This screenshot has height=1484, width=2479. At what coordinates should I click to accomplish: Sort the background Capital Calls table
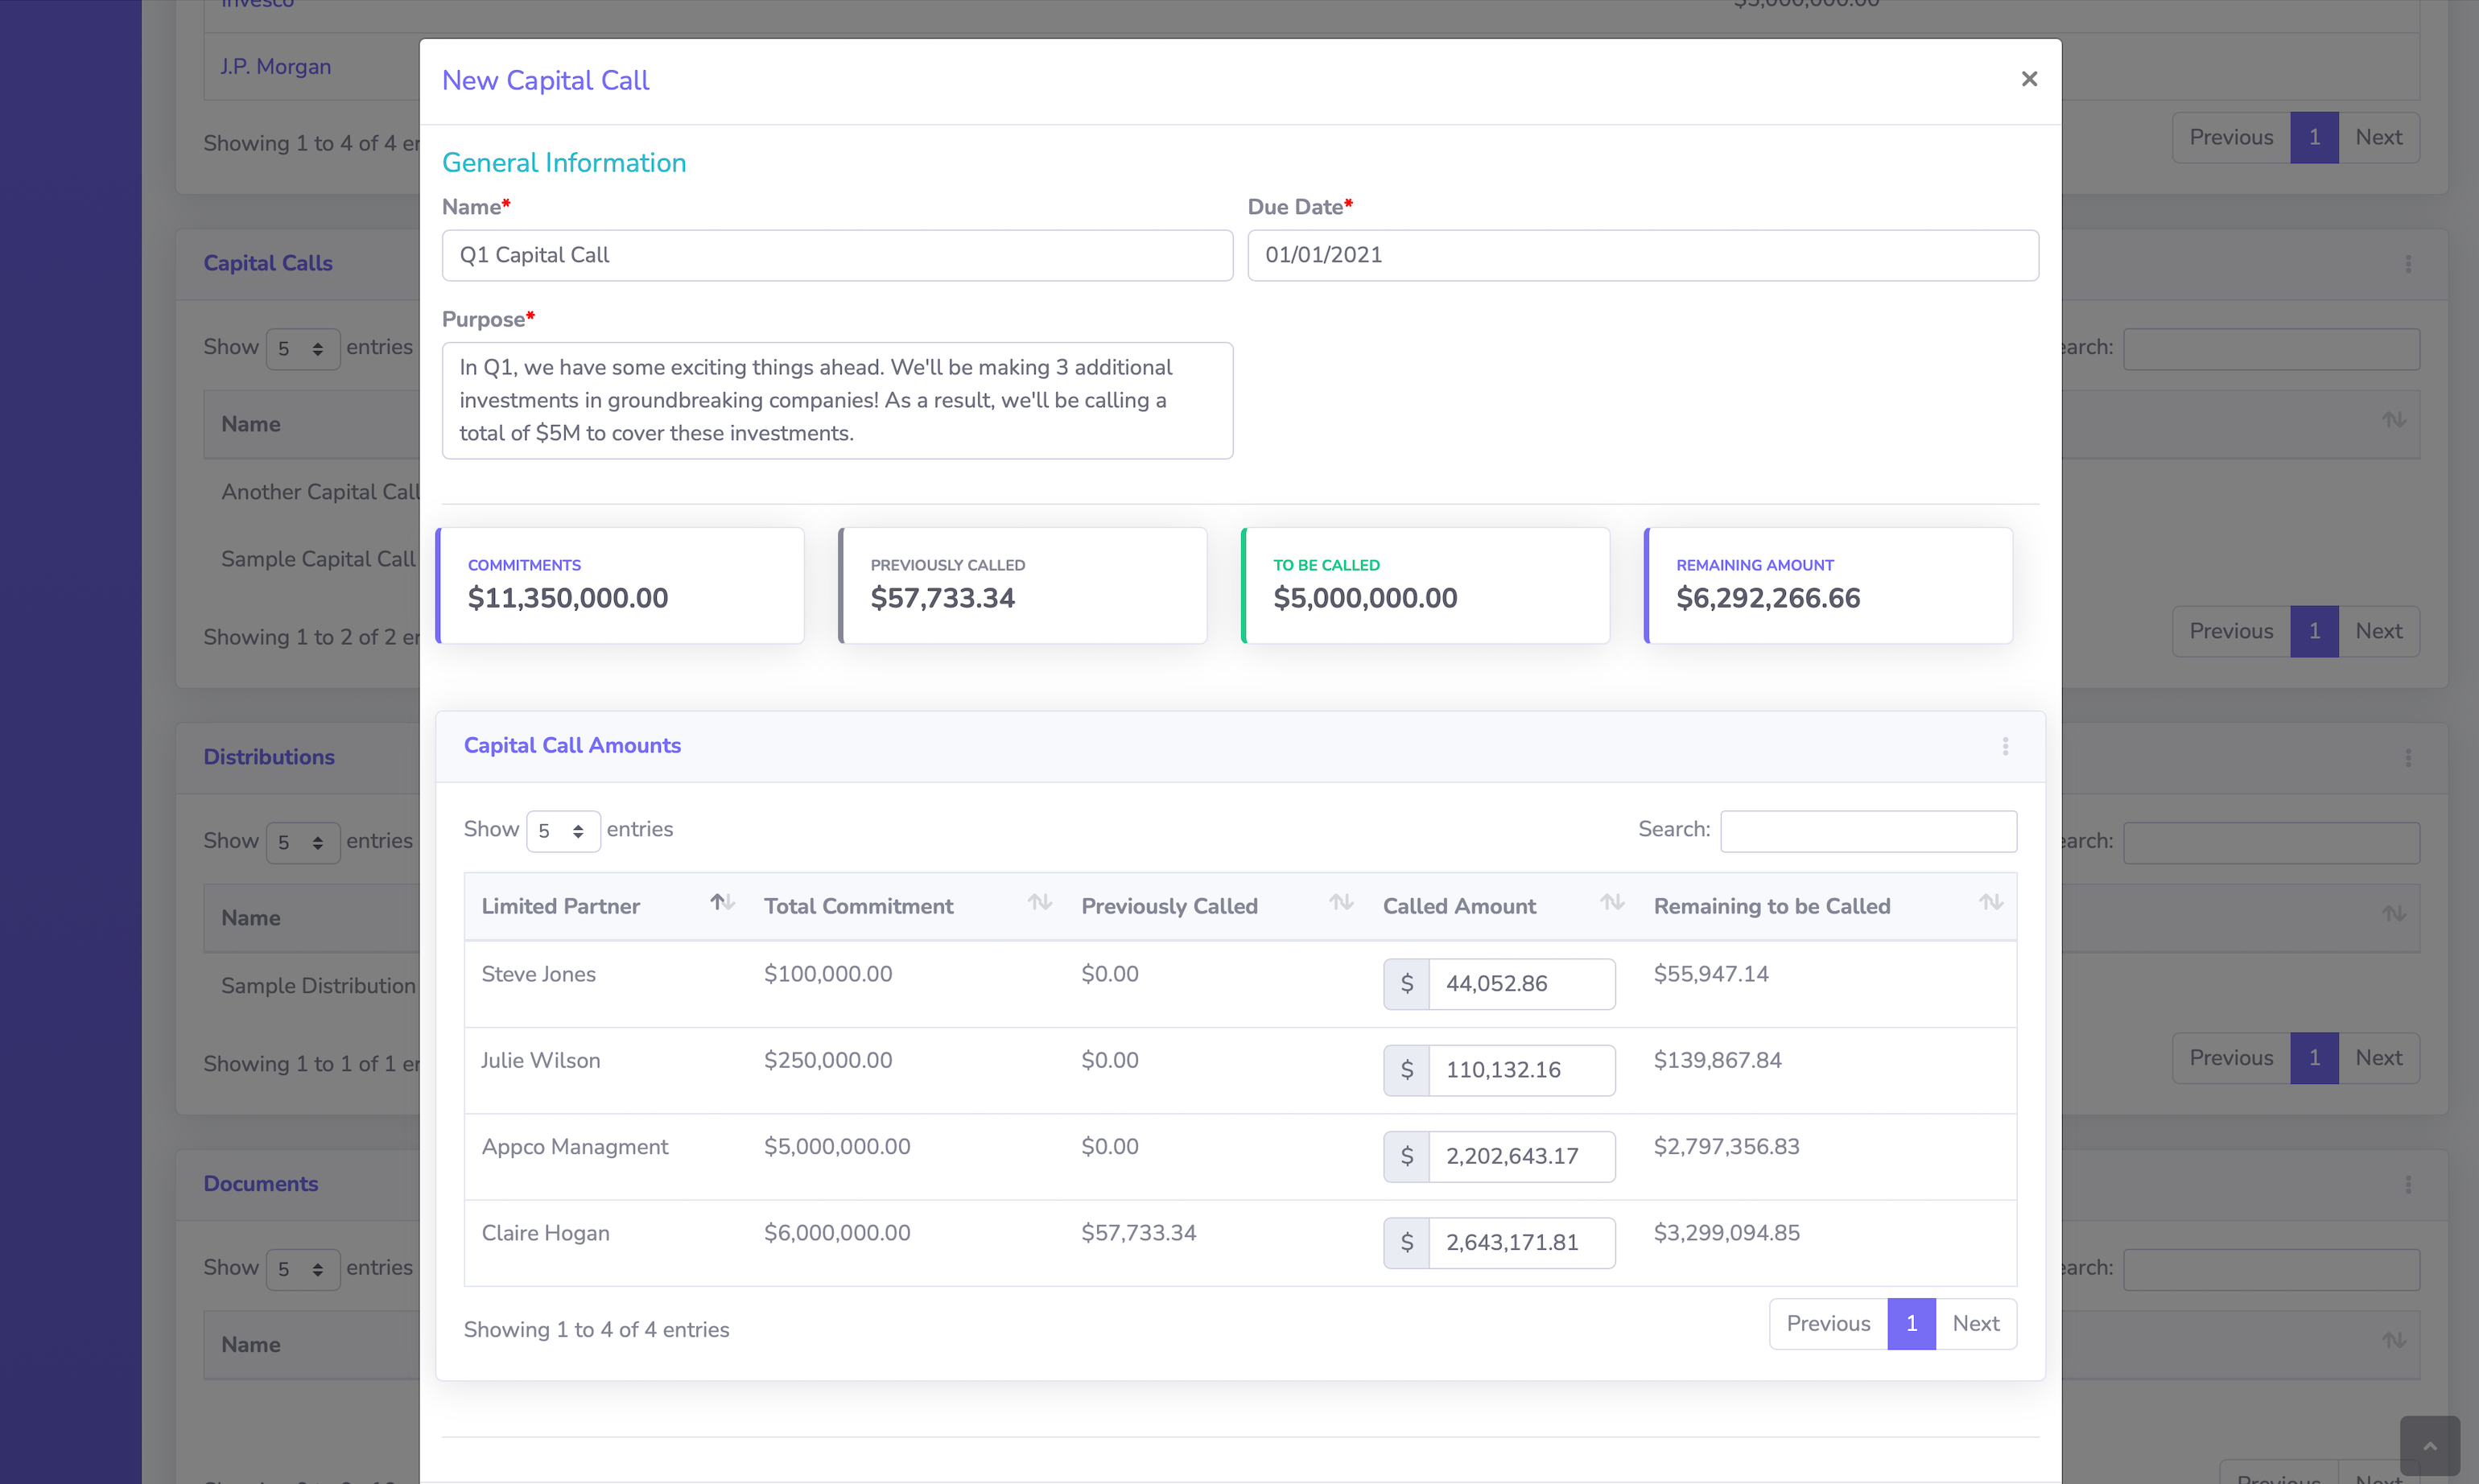(x=2393, y=420)
